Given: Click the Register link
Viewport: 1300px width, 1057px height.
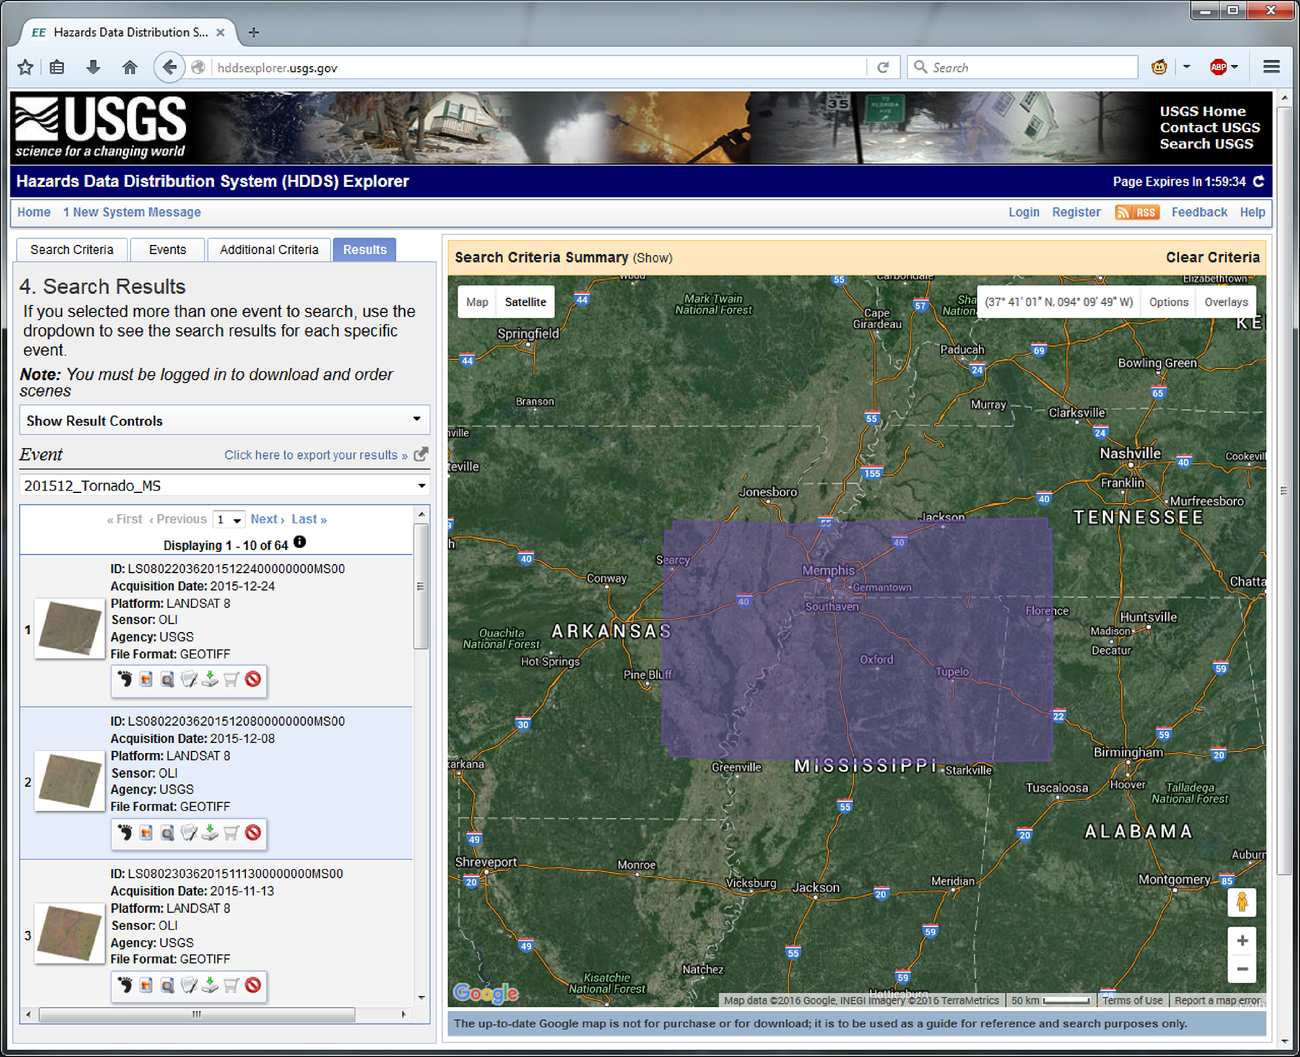Looking at the screenshot, I should [1076, 212].
